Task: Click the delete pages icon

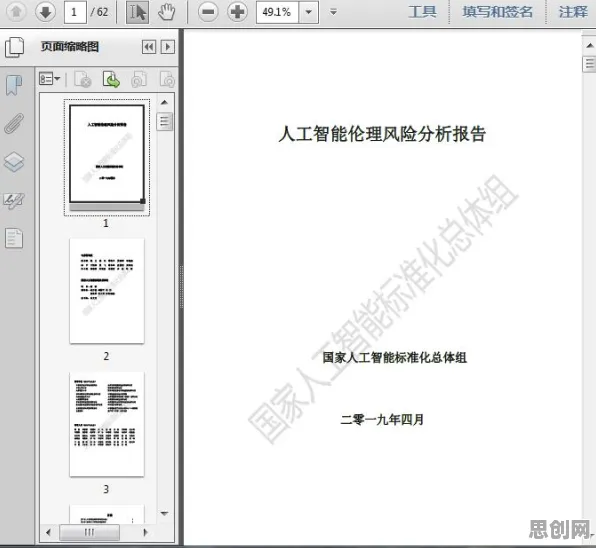Action: pos(83,79)
